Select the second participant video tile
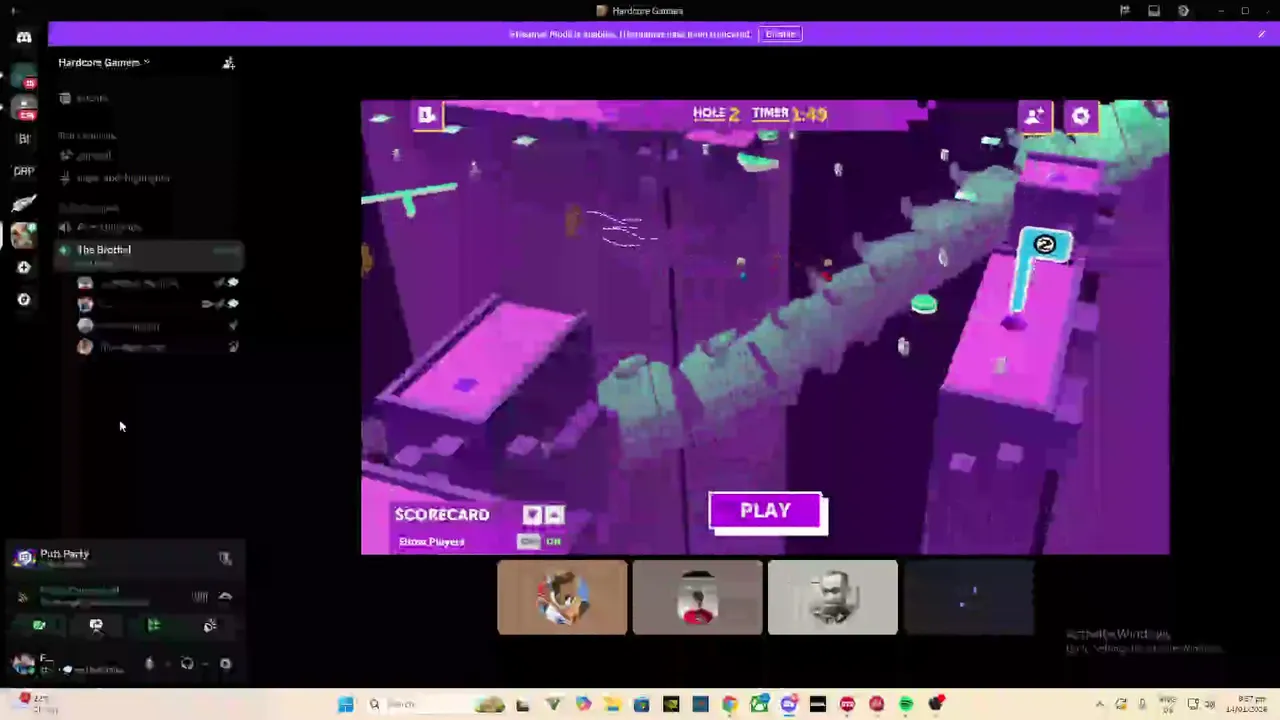This screenshot has height=720, width=1280. click(x=697, y=597)
